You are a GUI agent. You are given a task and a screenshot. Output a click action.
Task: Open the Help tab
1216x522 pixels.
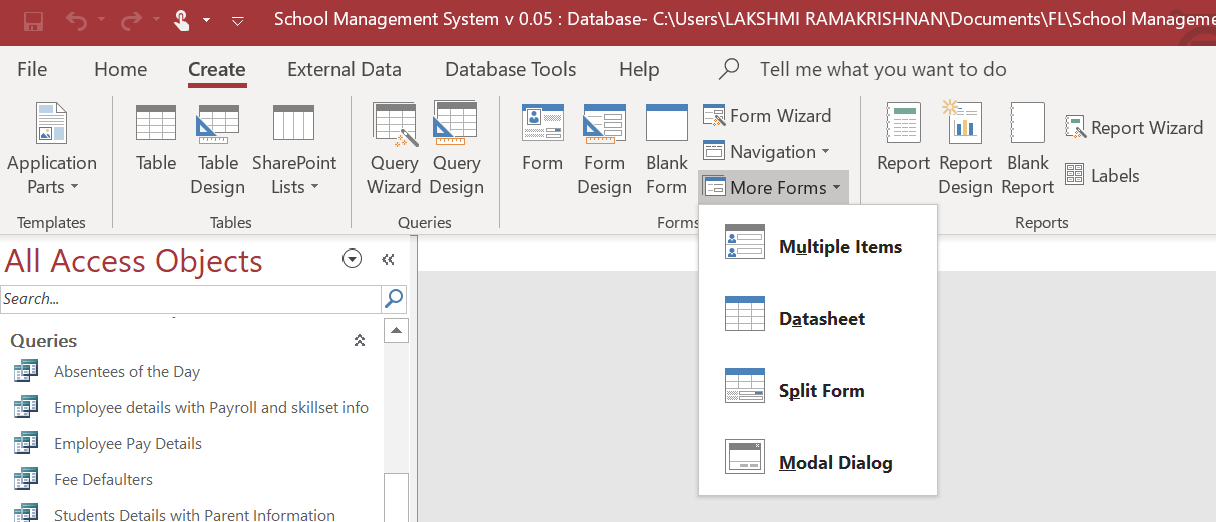tap(639, 69)
